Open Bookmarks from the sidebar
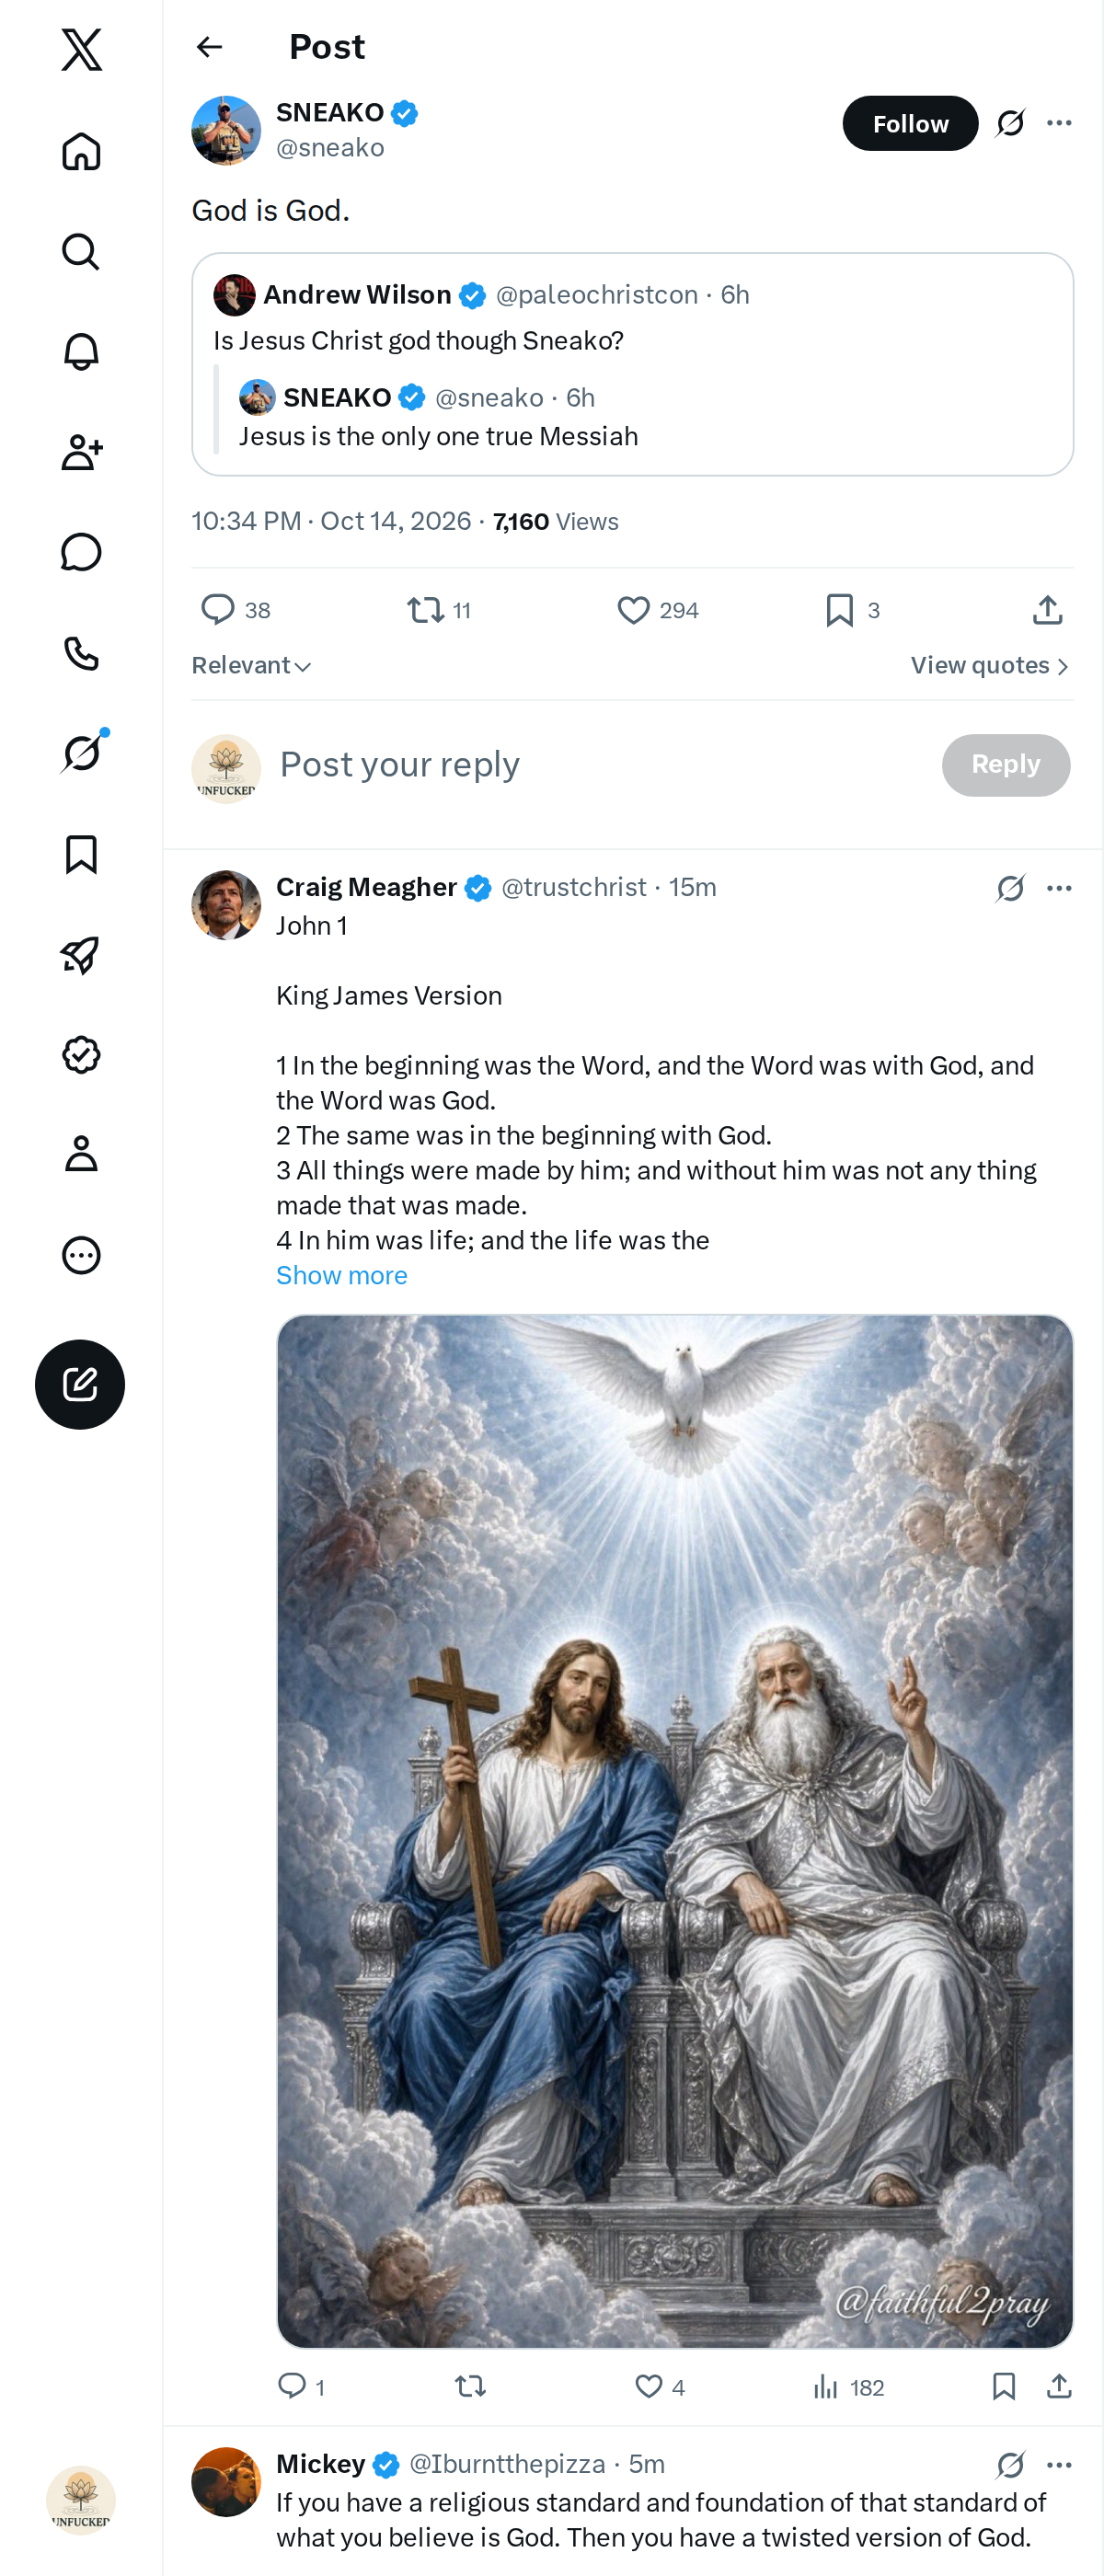 point(81,855)
